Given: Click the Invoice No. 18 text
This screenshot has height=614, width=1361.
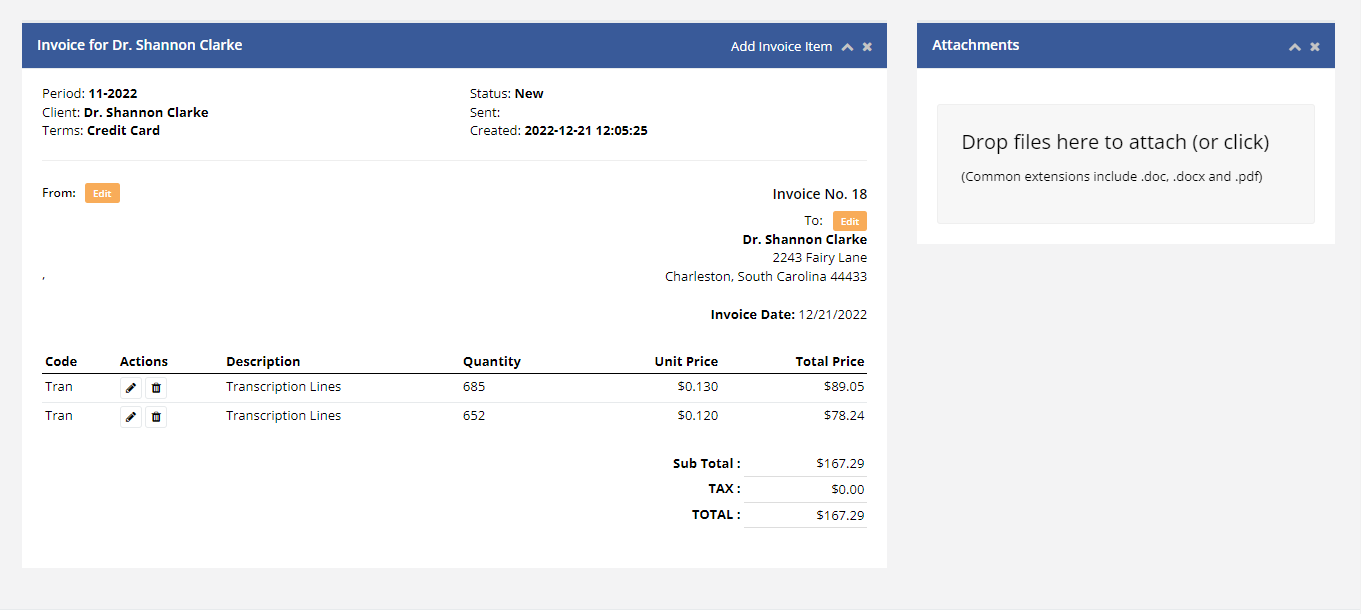Looking at the screenshot, I should point(820,194).
